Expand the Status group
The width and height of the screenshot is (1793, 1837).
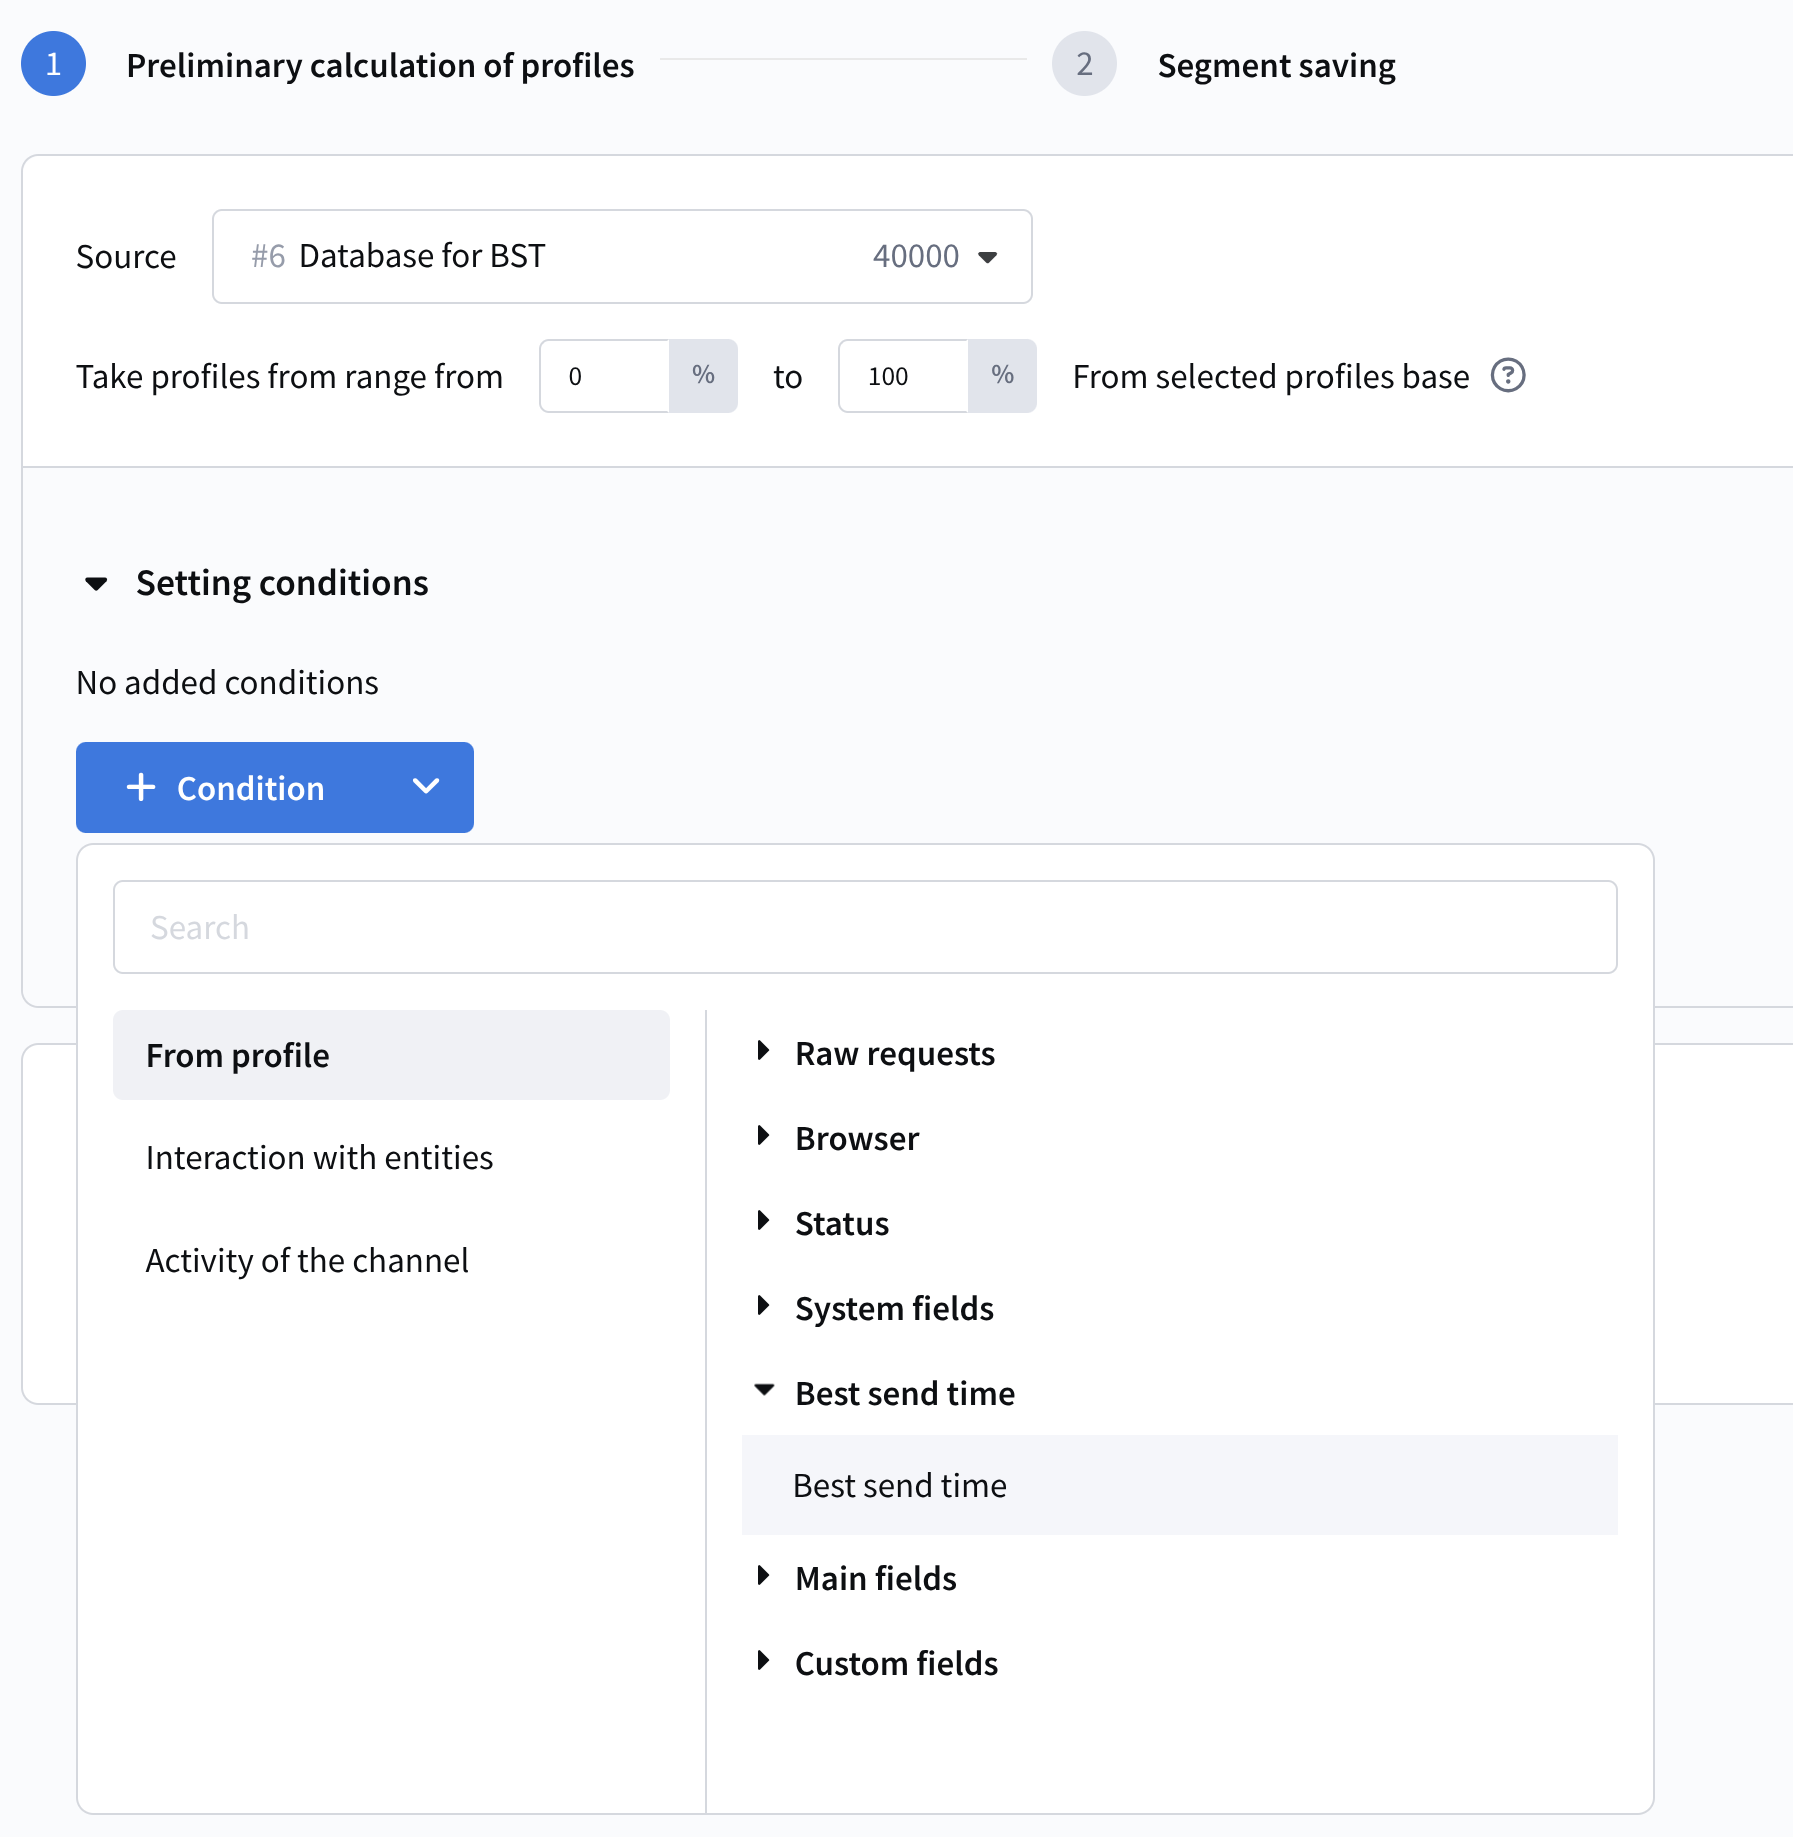pos(764,1221)
